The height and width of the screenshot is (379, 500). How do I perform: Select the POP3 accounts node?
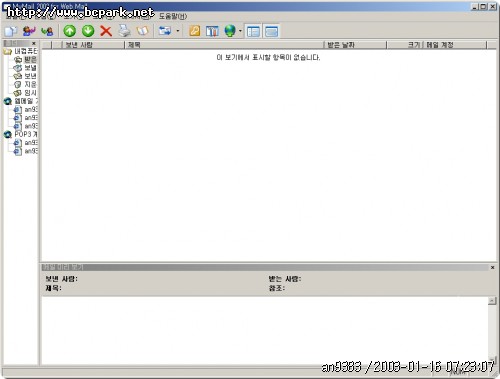tap(26, 135)
